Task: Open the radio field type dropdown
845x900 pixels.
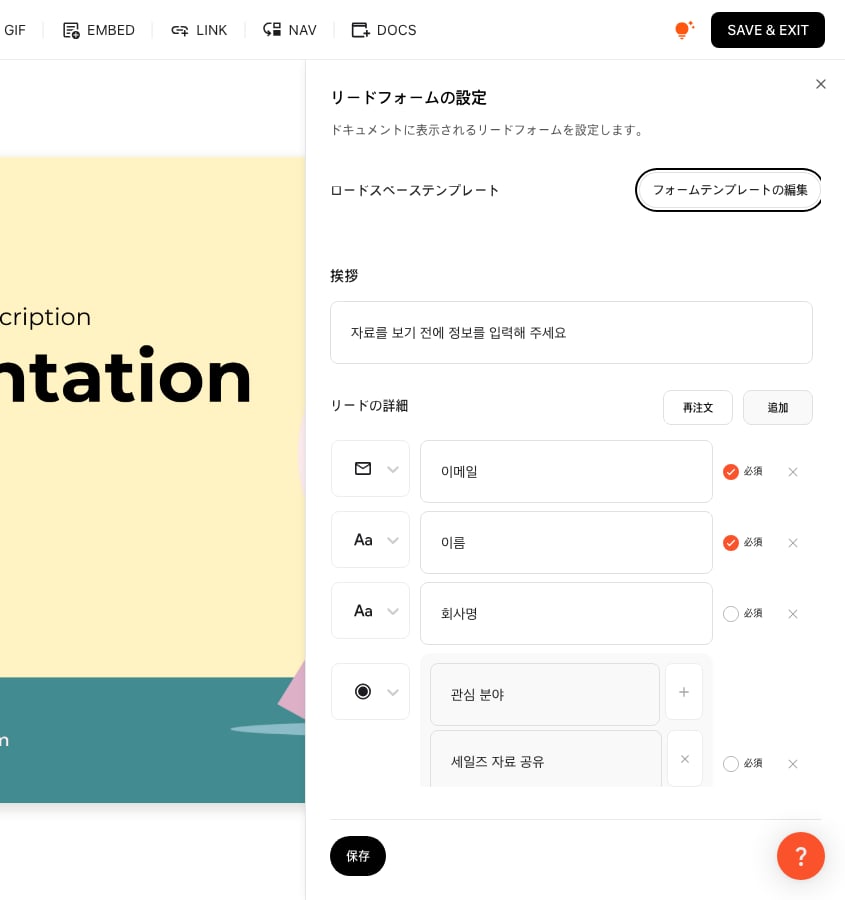Action: tap(370, 692)
